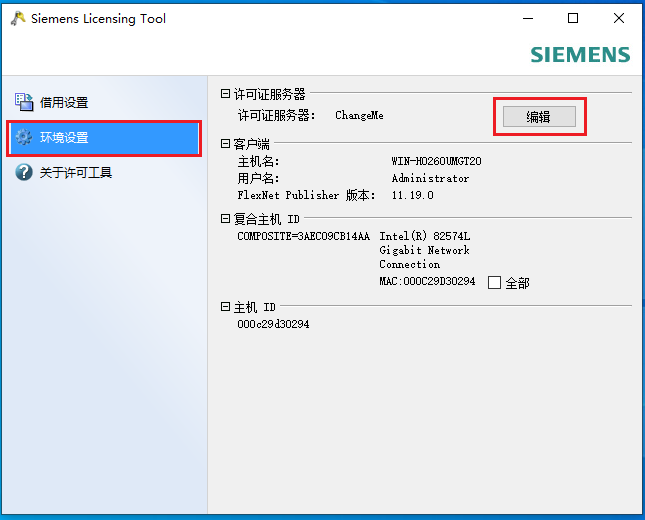Click the gear icon beside 环境设置
This screenshot has height=520, width=645.
coord(24,138)
